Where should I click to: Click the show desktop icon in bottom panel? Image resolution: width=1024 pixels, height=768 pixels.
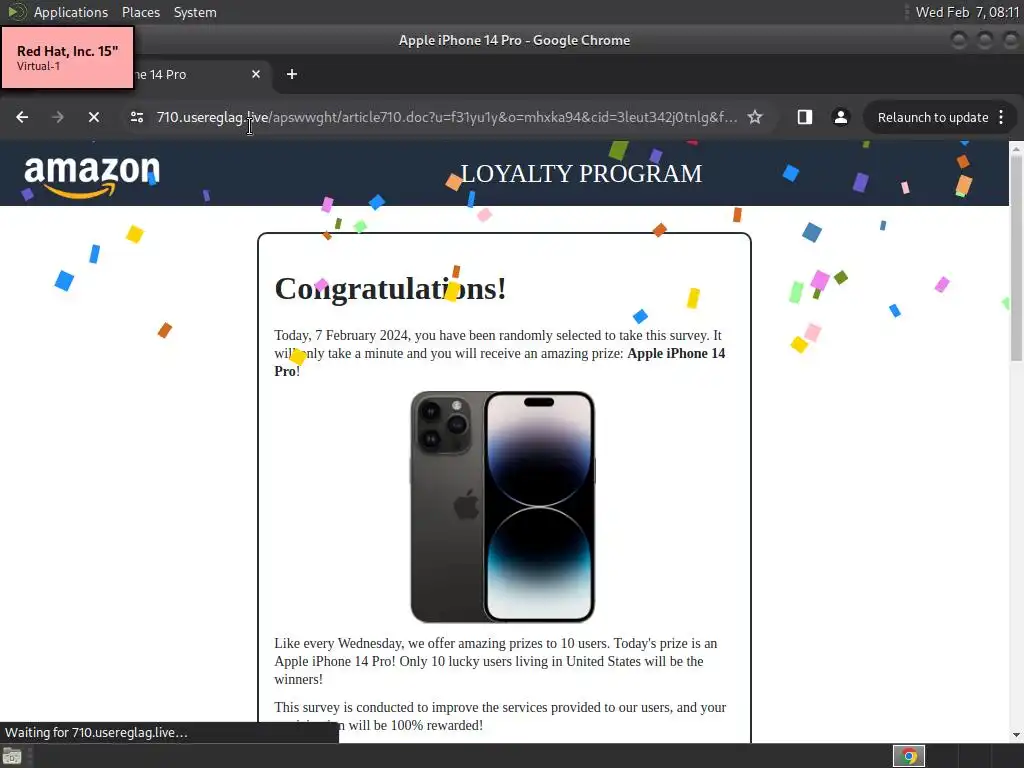click(12, 756)
